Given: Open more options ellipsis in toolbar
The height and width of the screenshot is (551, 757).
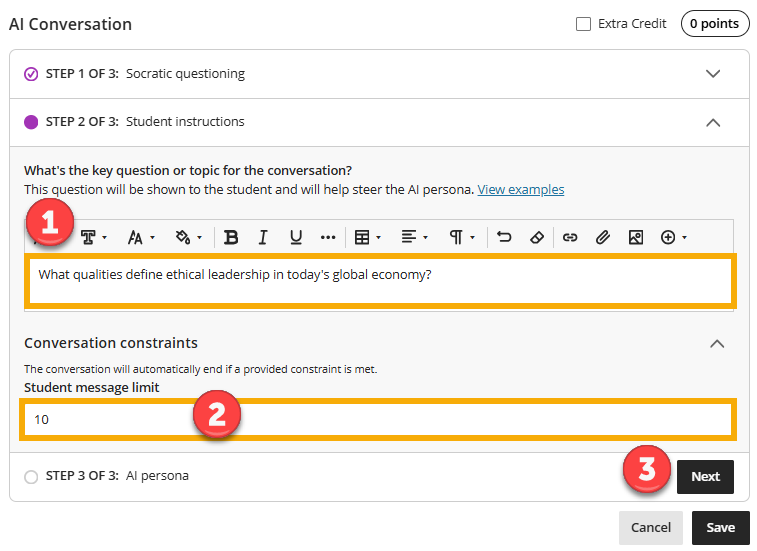Looking at the screenshot, I should pyautogui.click(x=328, y=237).
